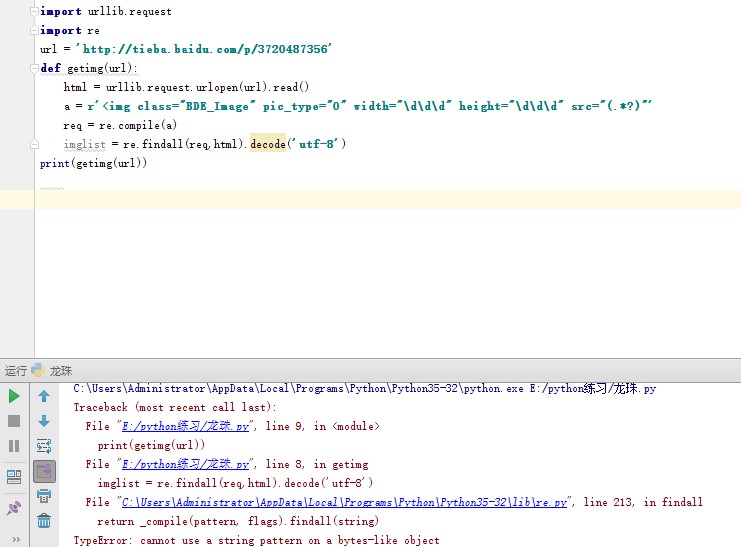Click the Stop process square icon

(14, 421)
